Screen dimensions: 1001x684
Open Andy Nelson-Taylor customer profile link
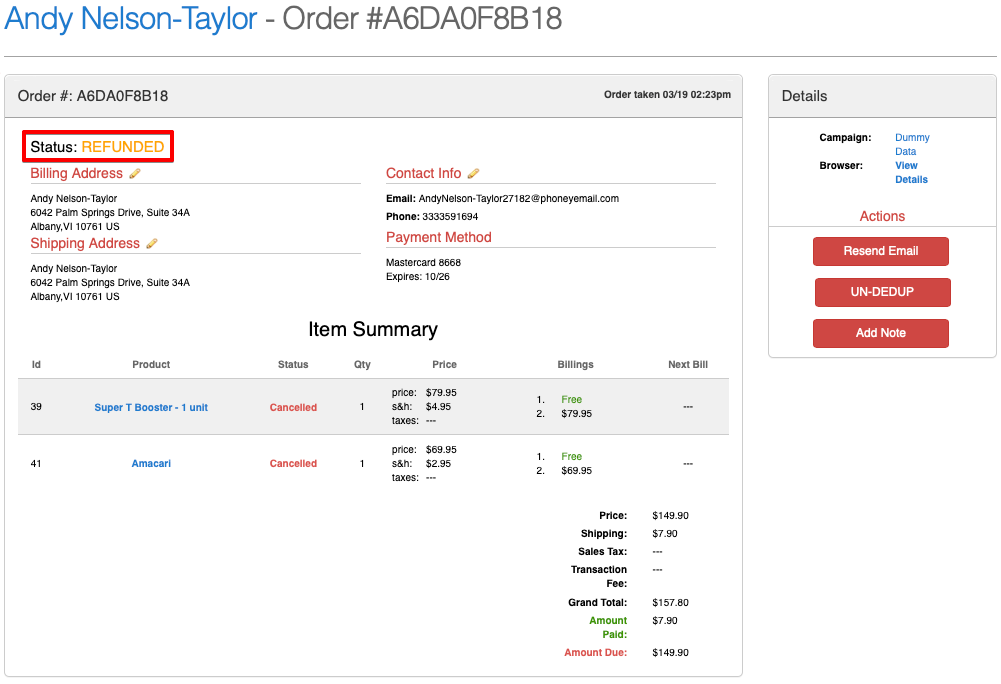(131, 19)
